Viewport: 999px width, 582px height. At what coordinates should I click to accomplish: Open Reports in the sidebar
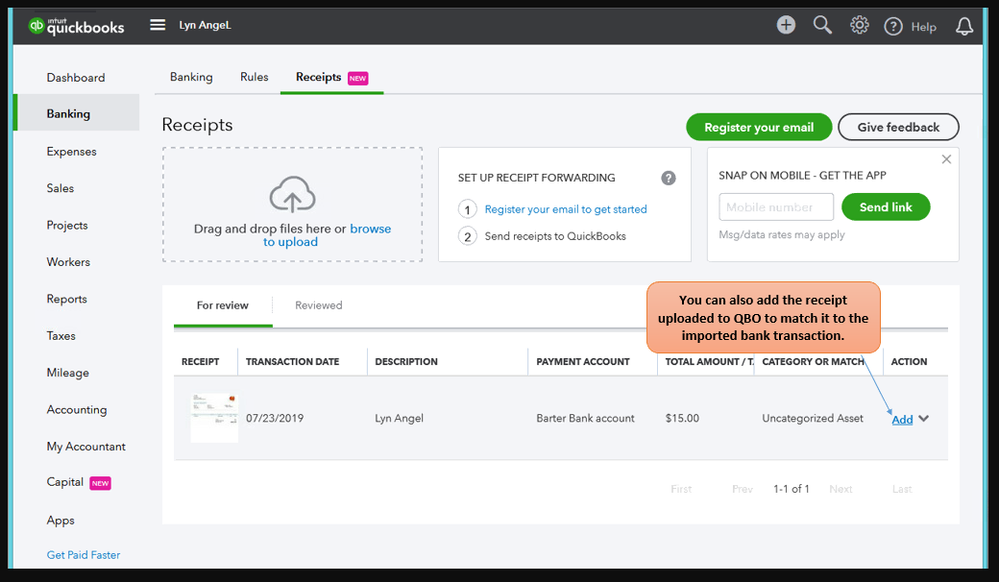(x=66, y=299)
